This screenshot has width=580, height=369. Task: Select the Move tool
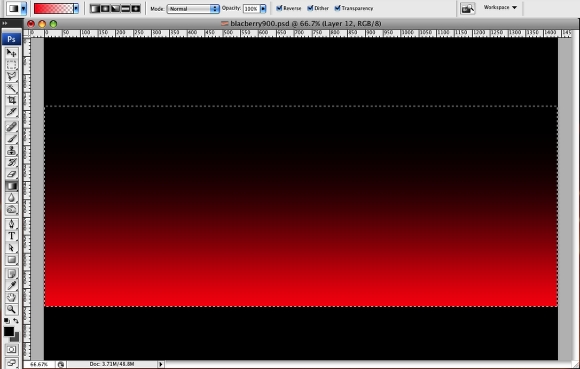[11, 53]
